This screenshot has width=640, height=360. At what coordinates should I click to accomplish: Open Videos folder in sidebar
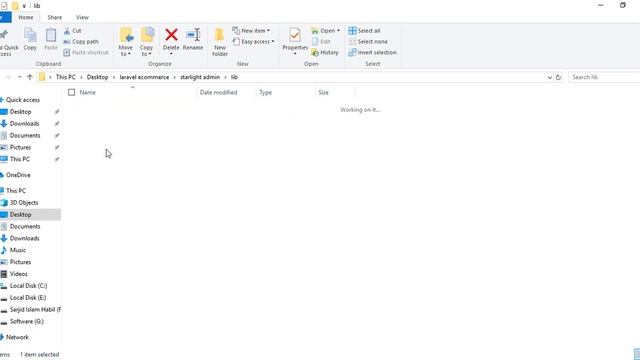click(18, 274)
